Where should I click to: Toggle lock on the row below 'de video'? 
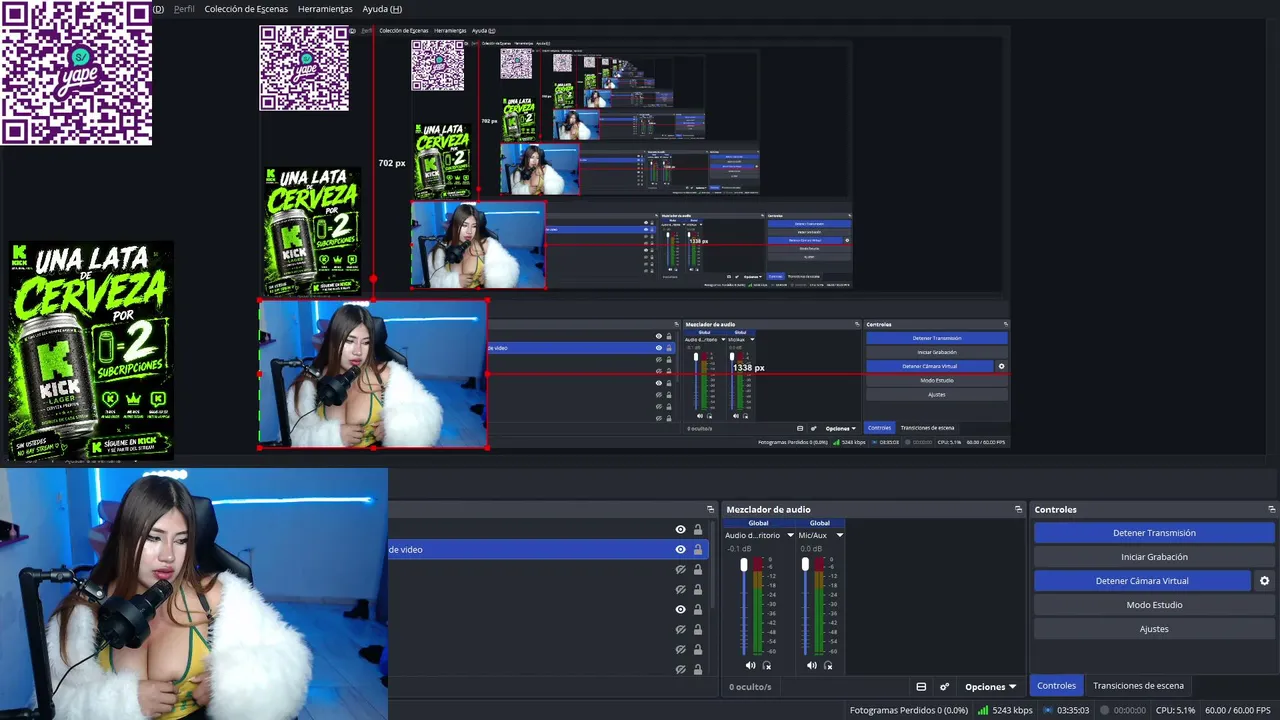coord(697,570)
